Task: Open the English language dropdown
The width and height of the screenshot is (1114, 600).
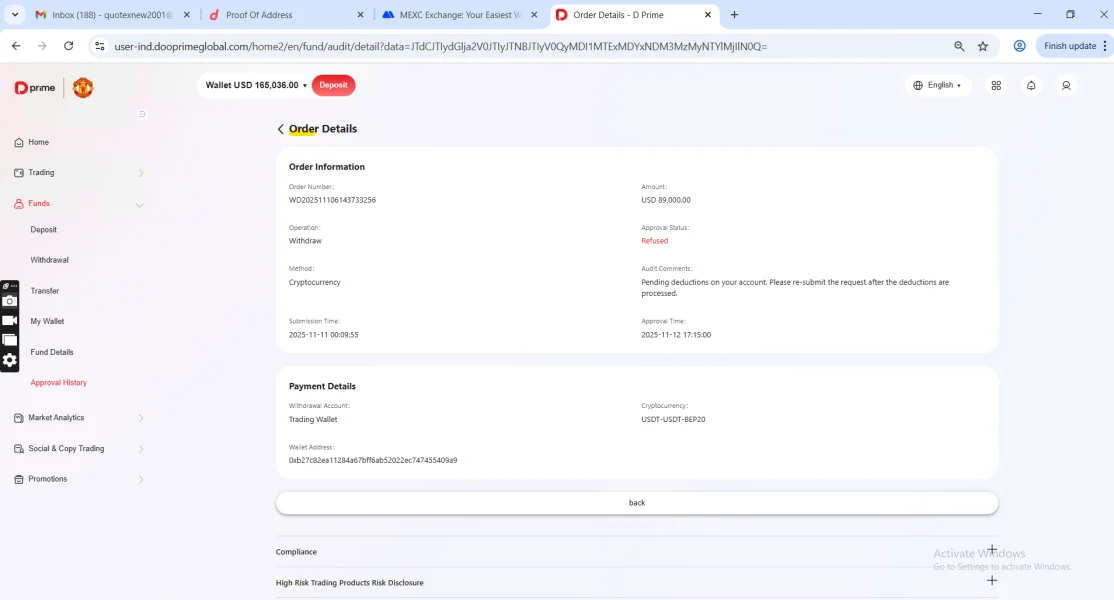Action: (x=938, y=86)
